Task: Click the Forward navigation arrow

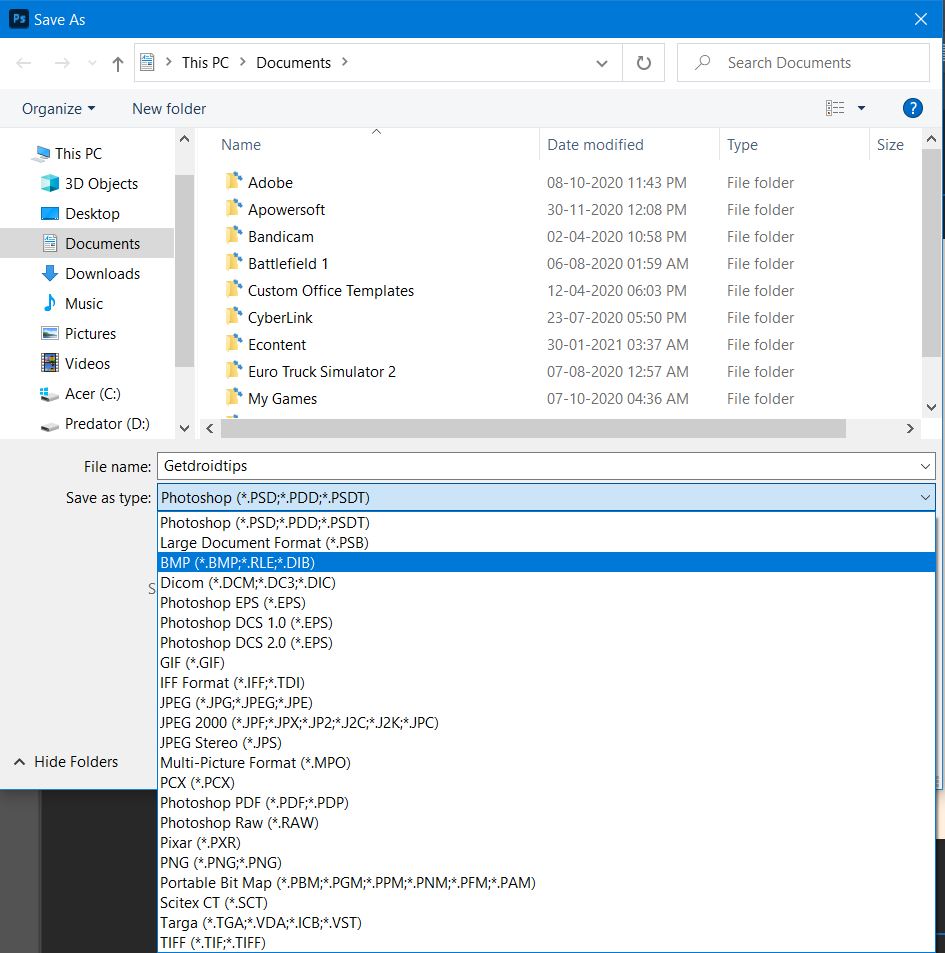Action: point(62,63)
